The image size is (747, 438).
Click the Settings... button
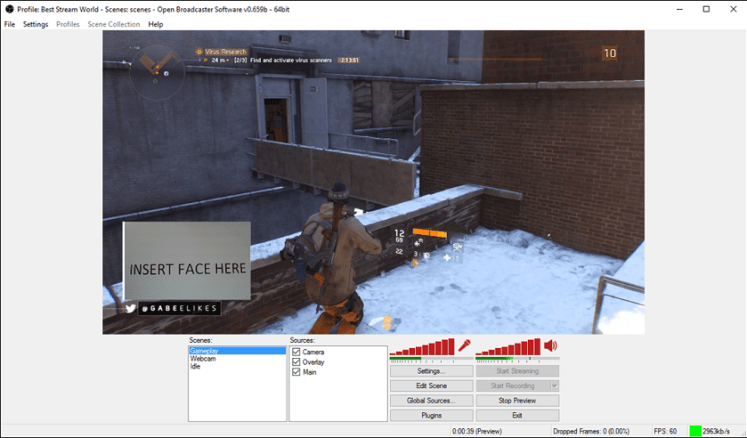pyautogui.click(x=432, y=371)
